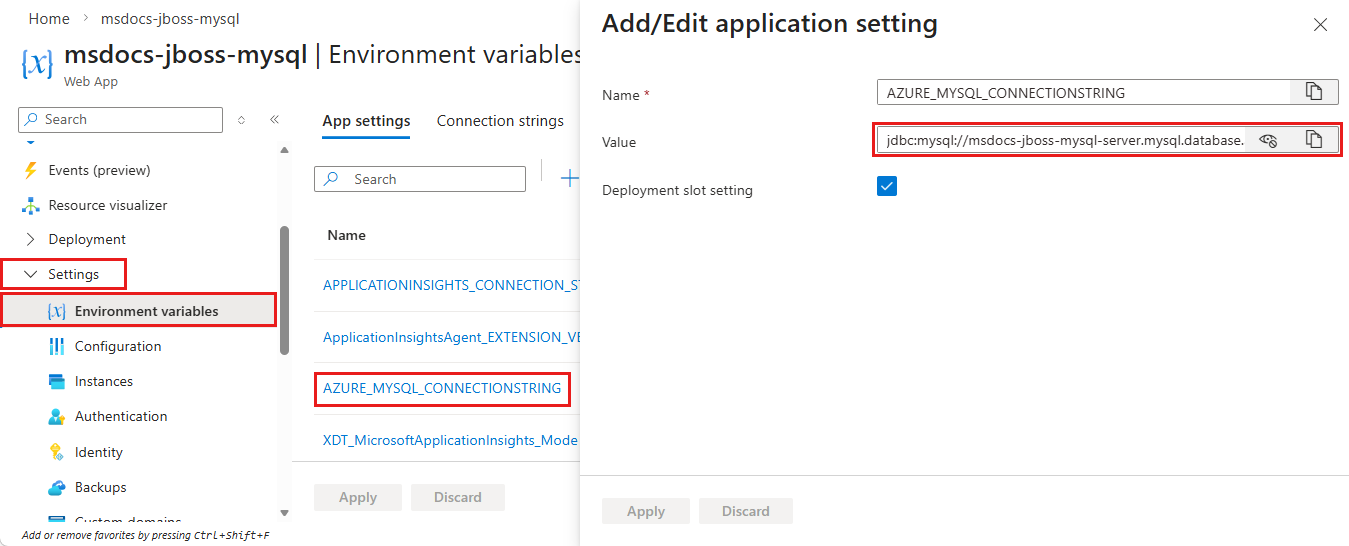
Task: Click the Name column header
Action: 346,236
